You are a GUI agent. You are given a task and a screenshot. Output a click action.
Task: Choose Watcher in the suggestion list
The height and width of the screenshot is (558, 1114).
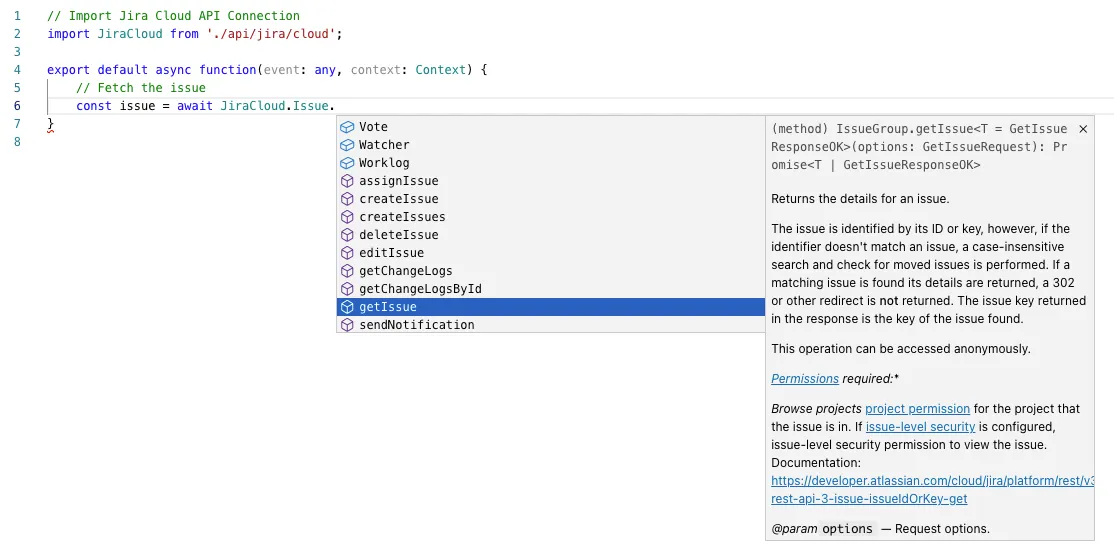pyautogui.click(x=551, y=144)
